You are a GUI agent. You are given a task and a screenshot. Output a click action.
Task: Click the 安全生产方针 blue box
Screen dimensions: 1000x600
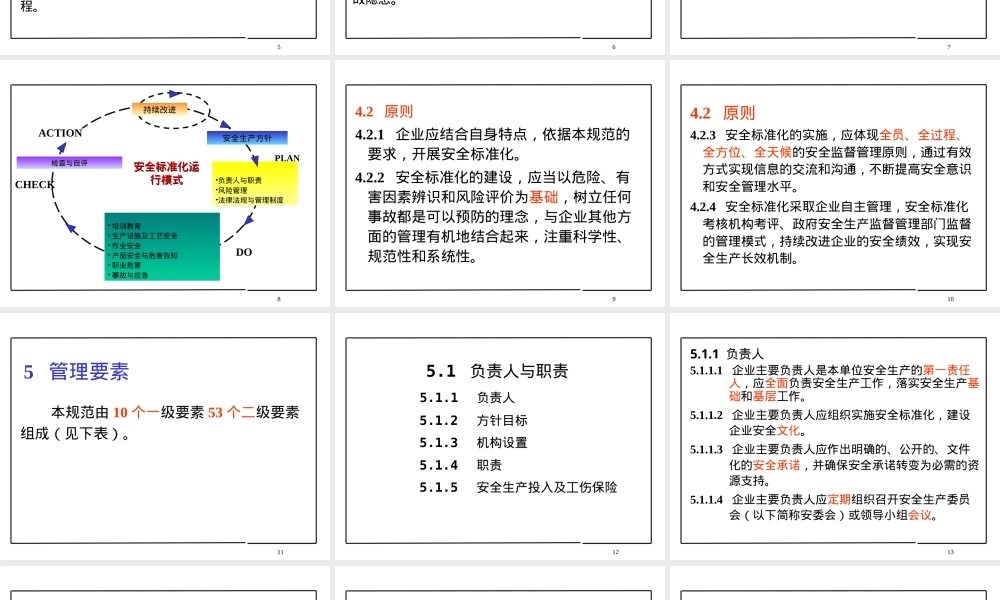point(247,138)
